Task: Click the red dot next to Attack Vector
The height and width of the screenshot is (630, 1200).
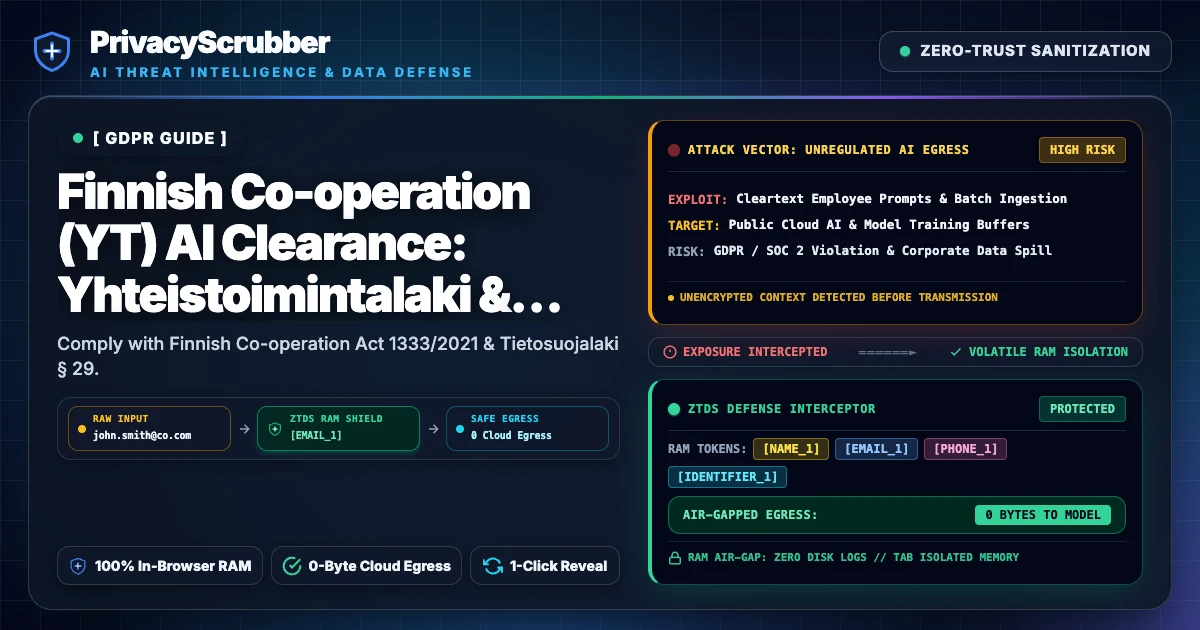Action: (674, 150)
